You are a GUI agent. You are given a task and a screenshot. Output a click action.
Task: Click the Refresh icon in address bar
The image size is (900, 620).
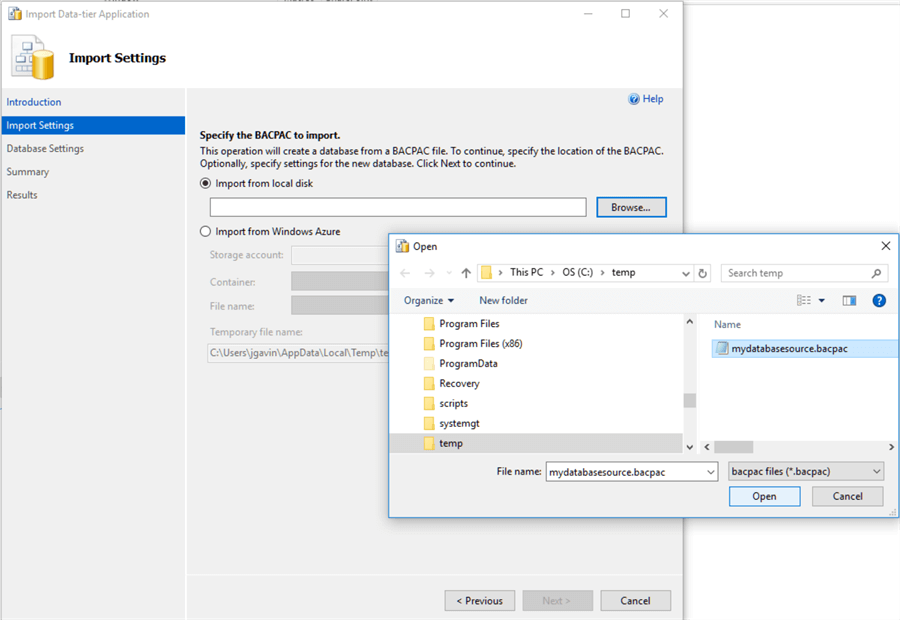[x=703, y=273]
